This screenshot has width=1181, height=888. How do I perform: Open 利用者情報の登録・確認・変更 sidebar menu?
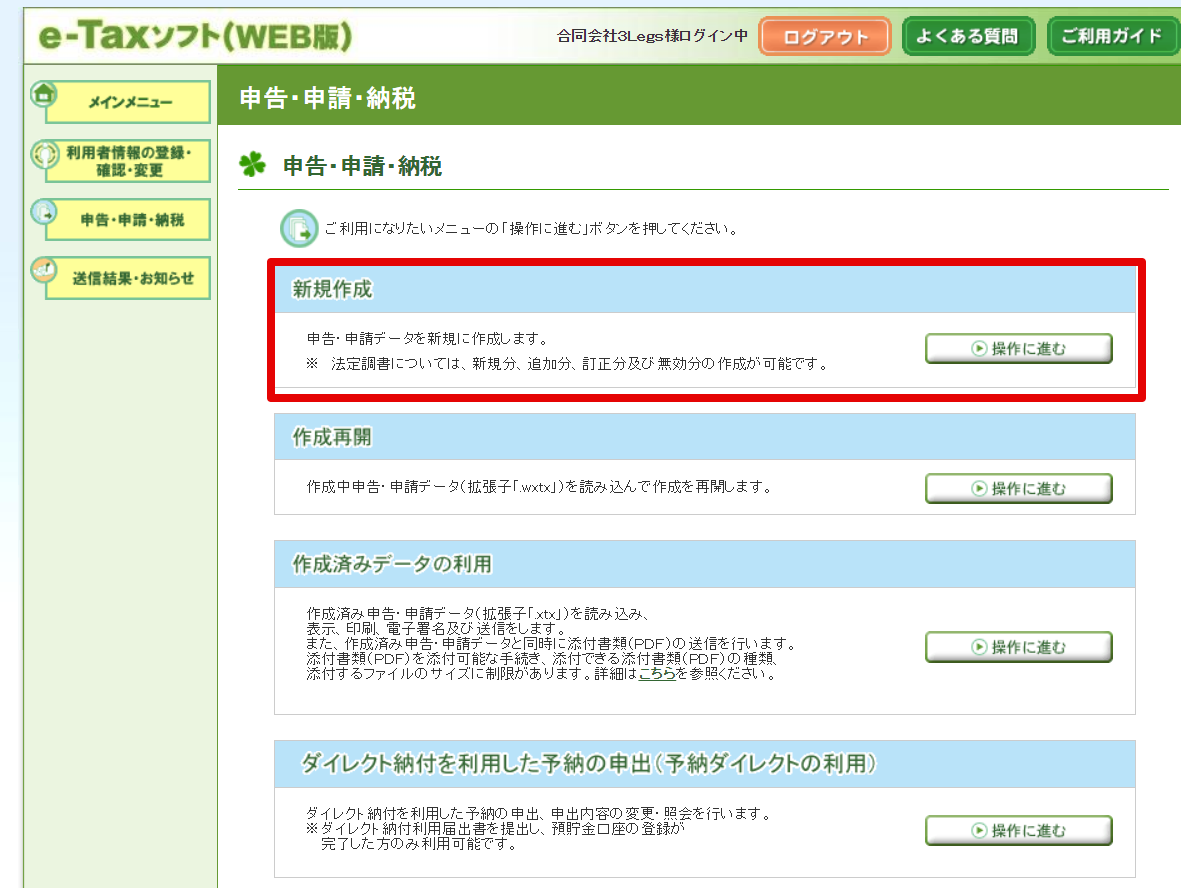128,161
